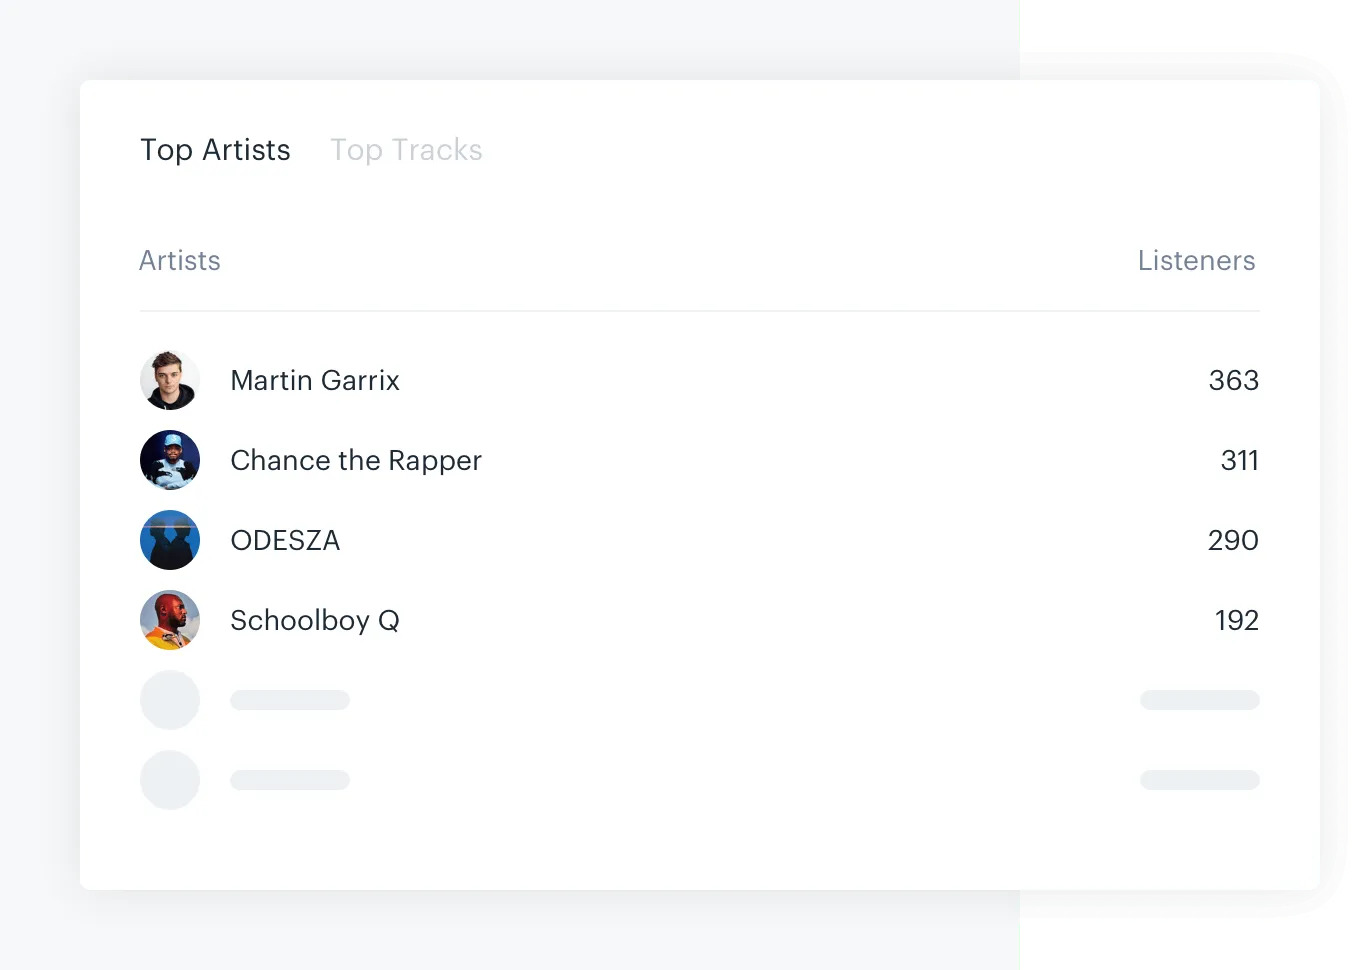This screenshot has height=970, width=1370.
Task: Click the last placeholder listeners bar
Action: pyautogui.click(x=1199, y=780)
